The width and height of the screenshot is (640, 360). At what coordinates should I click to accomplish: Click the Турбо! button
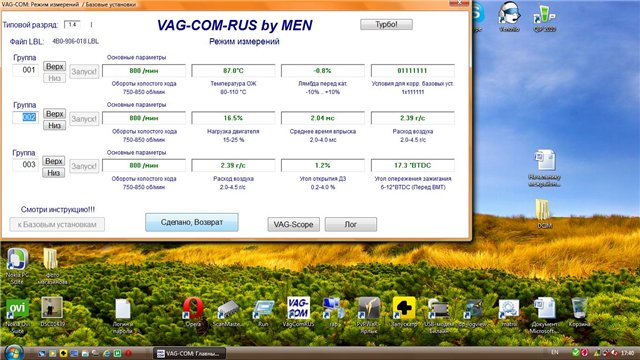386,24
